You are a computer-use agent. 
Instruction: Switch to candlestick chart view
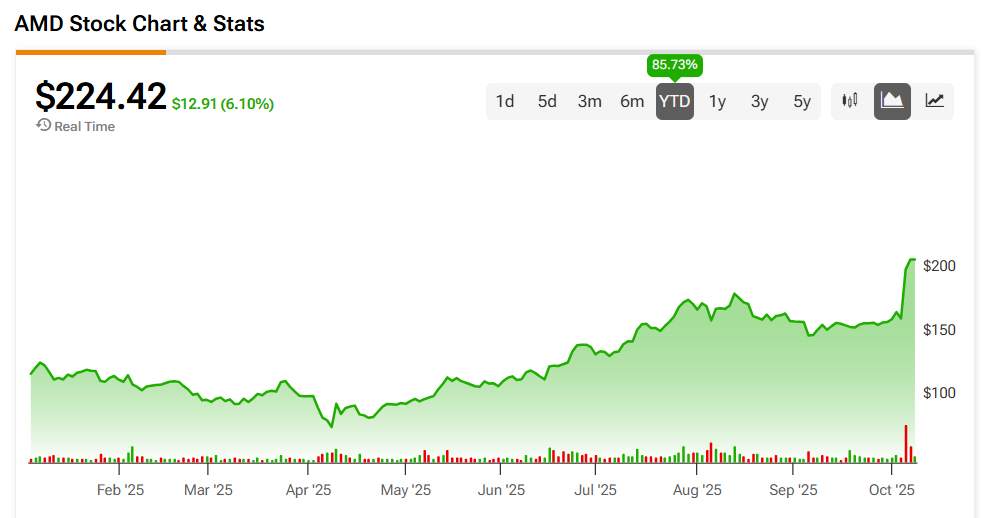click(850, 101)
